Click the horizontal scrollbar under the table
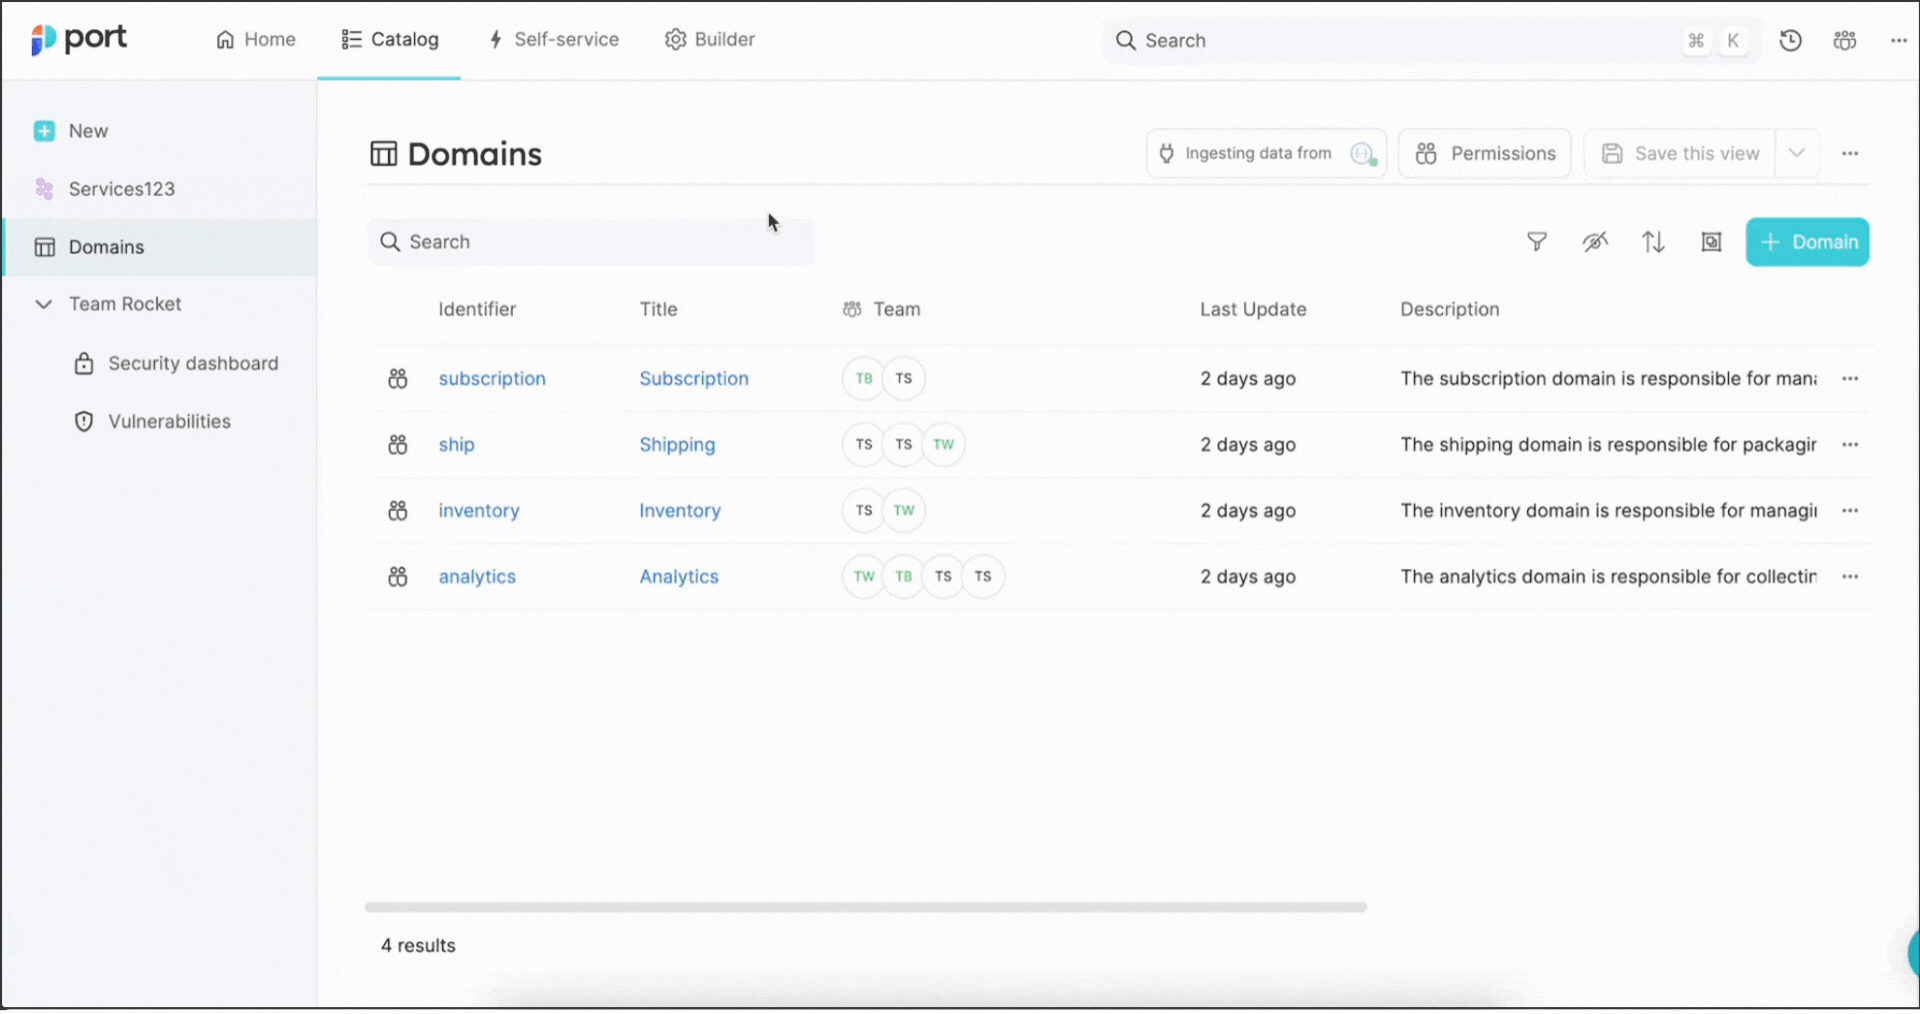This screenshot has height=1014, width=1920. (865, 907)
